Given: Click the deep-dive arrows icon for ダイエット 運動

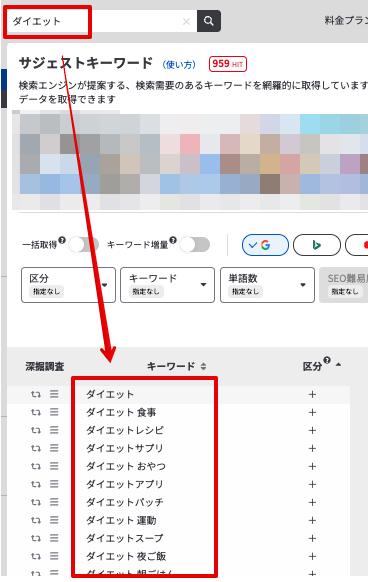Looking at the screenshot, I should tap(36, 520).
